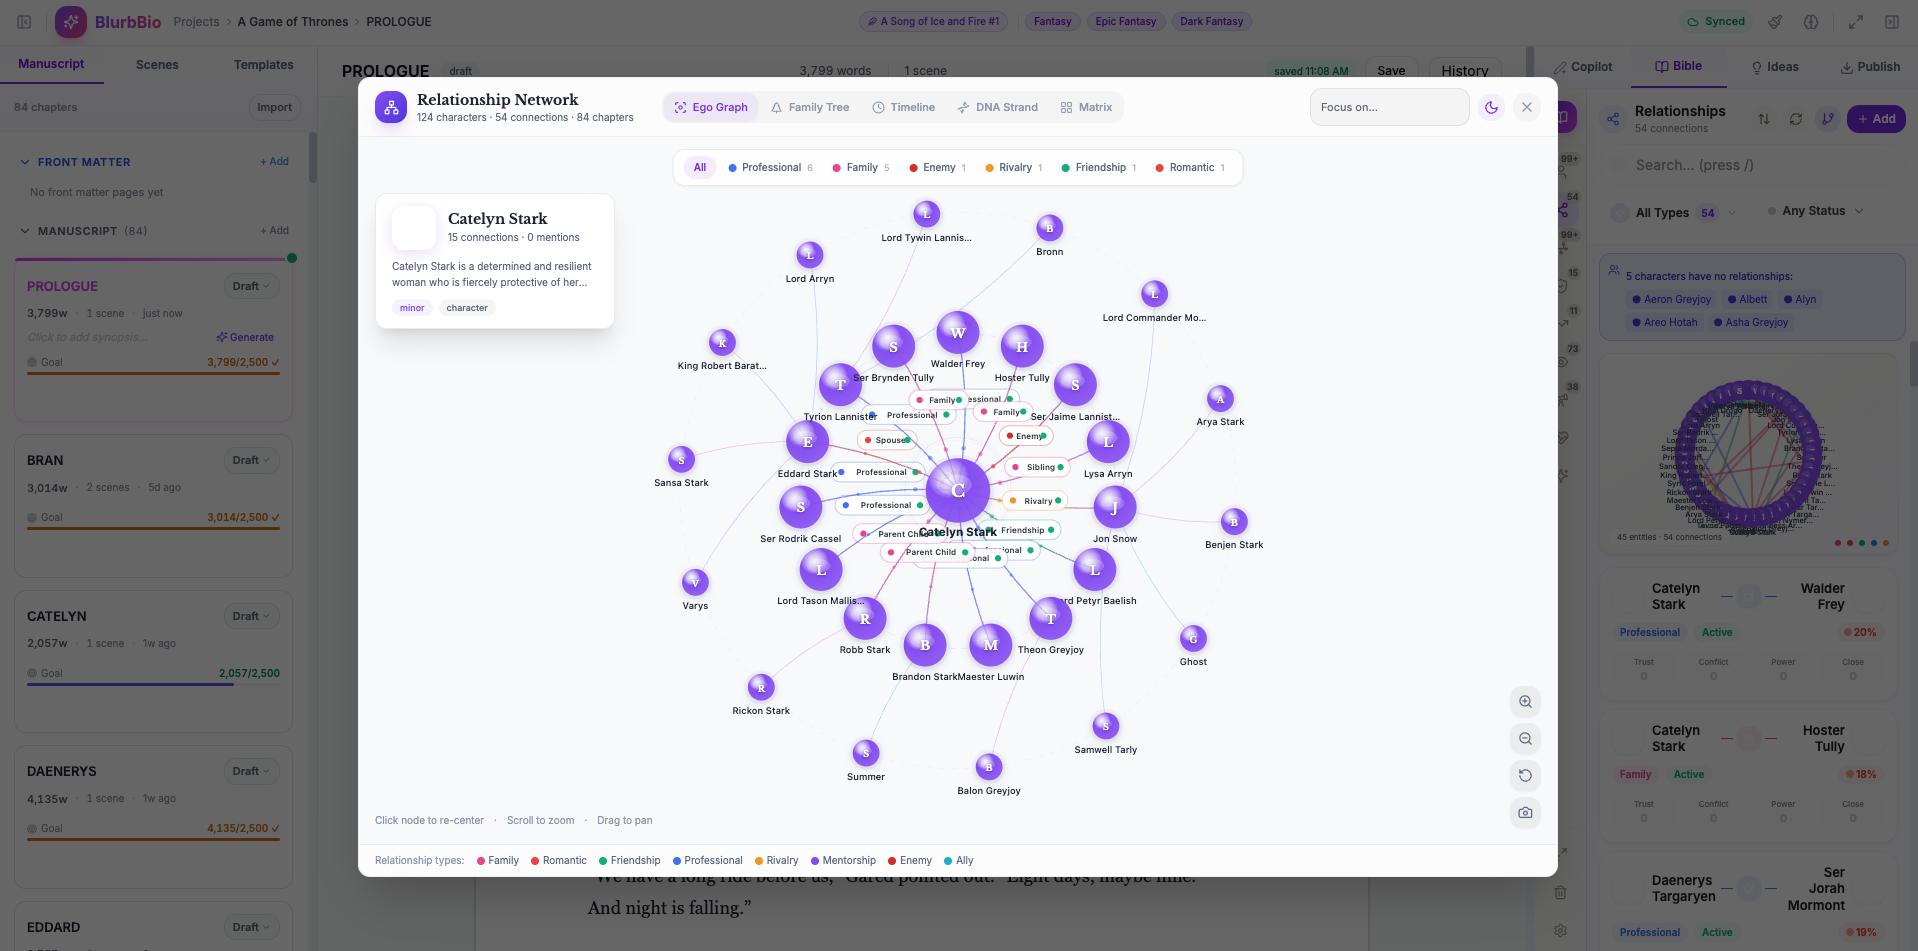Open EDDARD chapter Draft status dropdown
The width and height of the screenshot is (1918, 951).
click(x=251, y=927)
